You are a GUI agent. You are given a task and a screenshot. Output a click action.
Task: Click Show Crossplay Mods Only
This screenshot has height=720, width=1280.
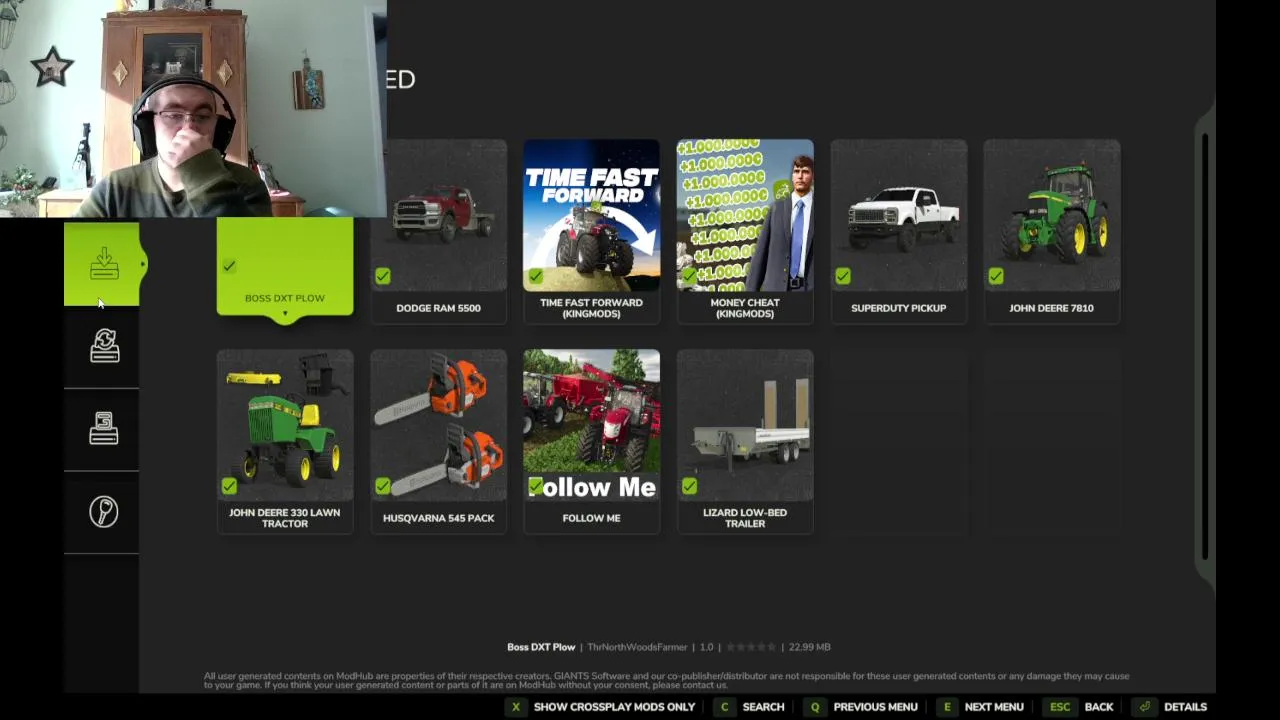tap(614, 707)
